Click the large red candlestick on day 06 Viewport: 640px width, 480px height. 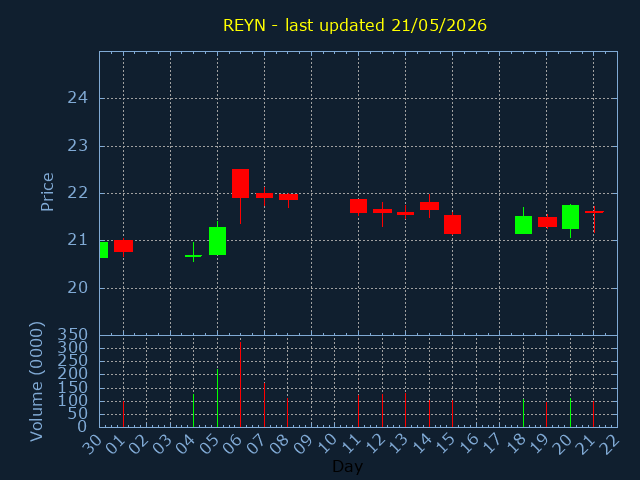pyautogui.click(x=240, y=183)
